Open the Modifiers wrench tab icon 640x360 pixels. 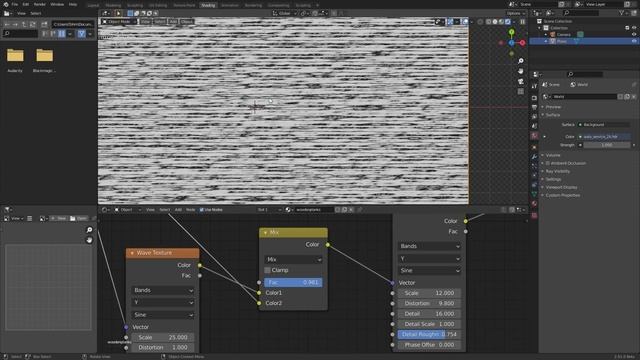pyautogui.click(x=534, y=157)
